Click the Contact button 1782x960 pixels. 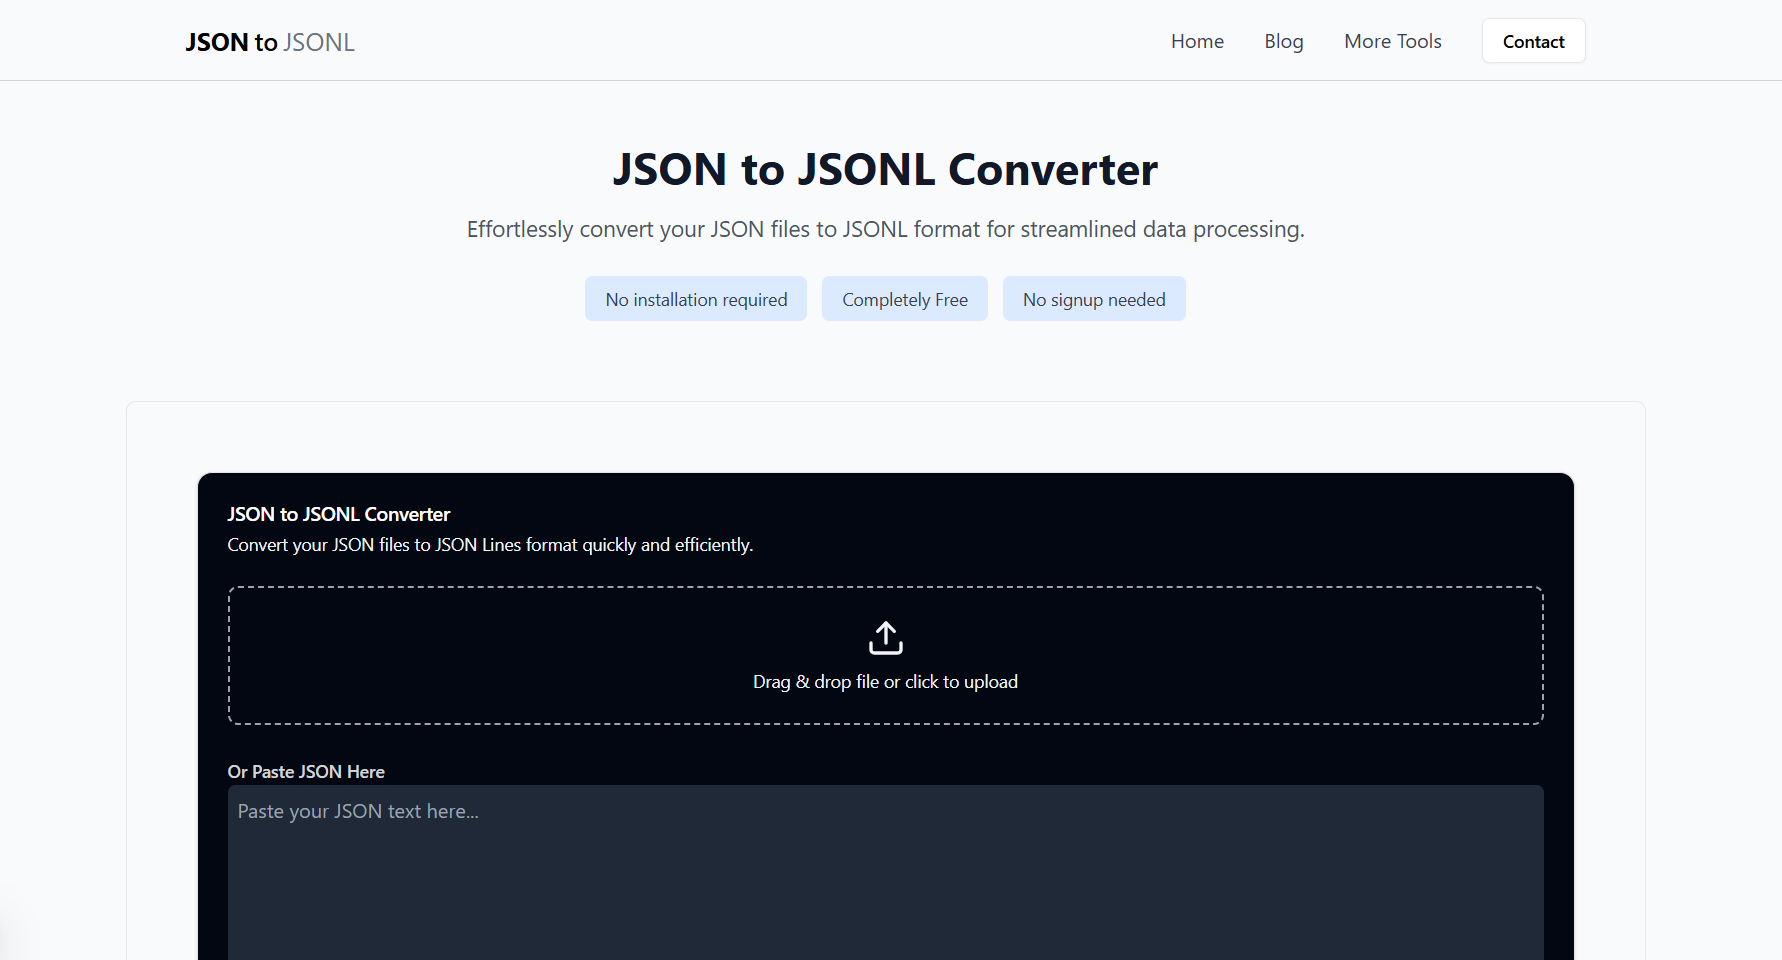click(x=1532, y=41)
